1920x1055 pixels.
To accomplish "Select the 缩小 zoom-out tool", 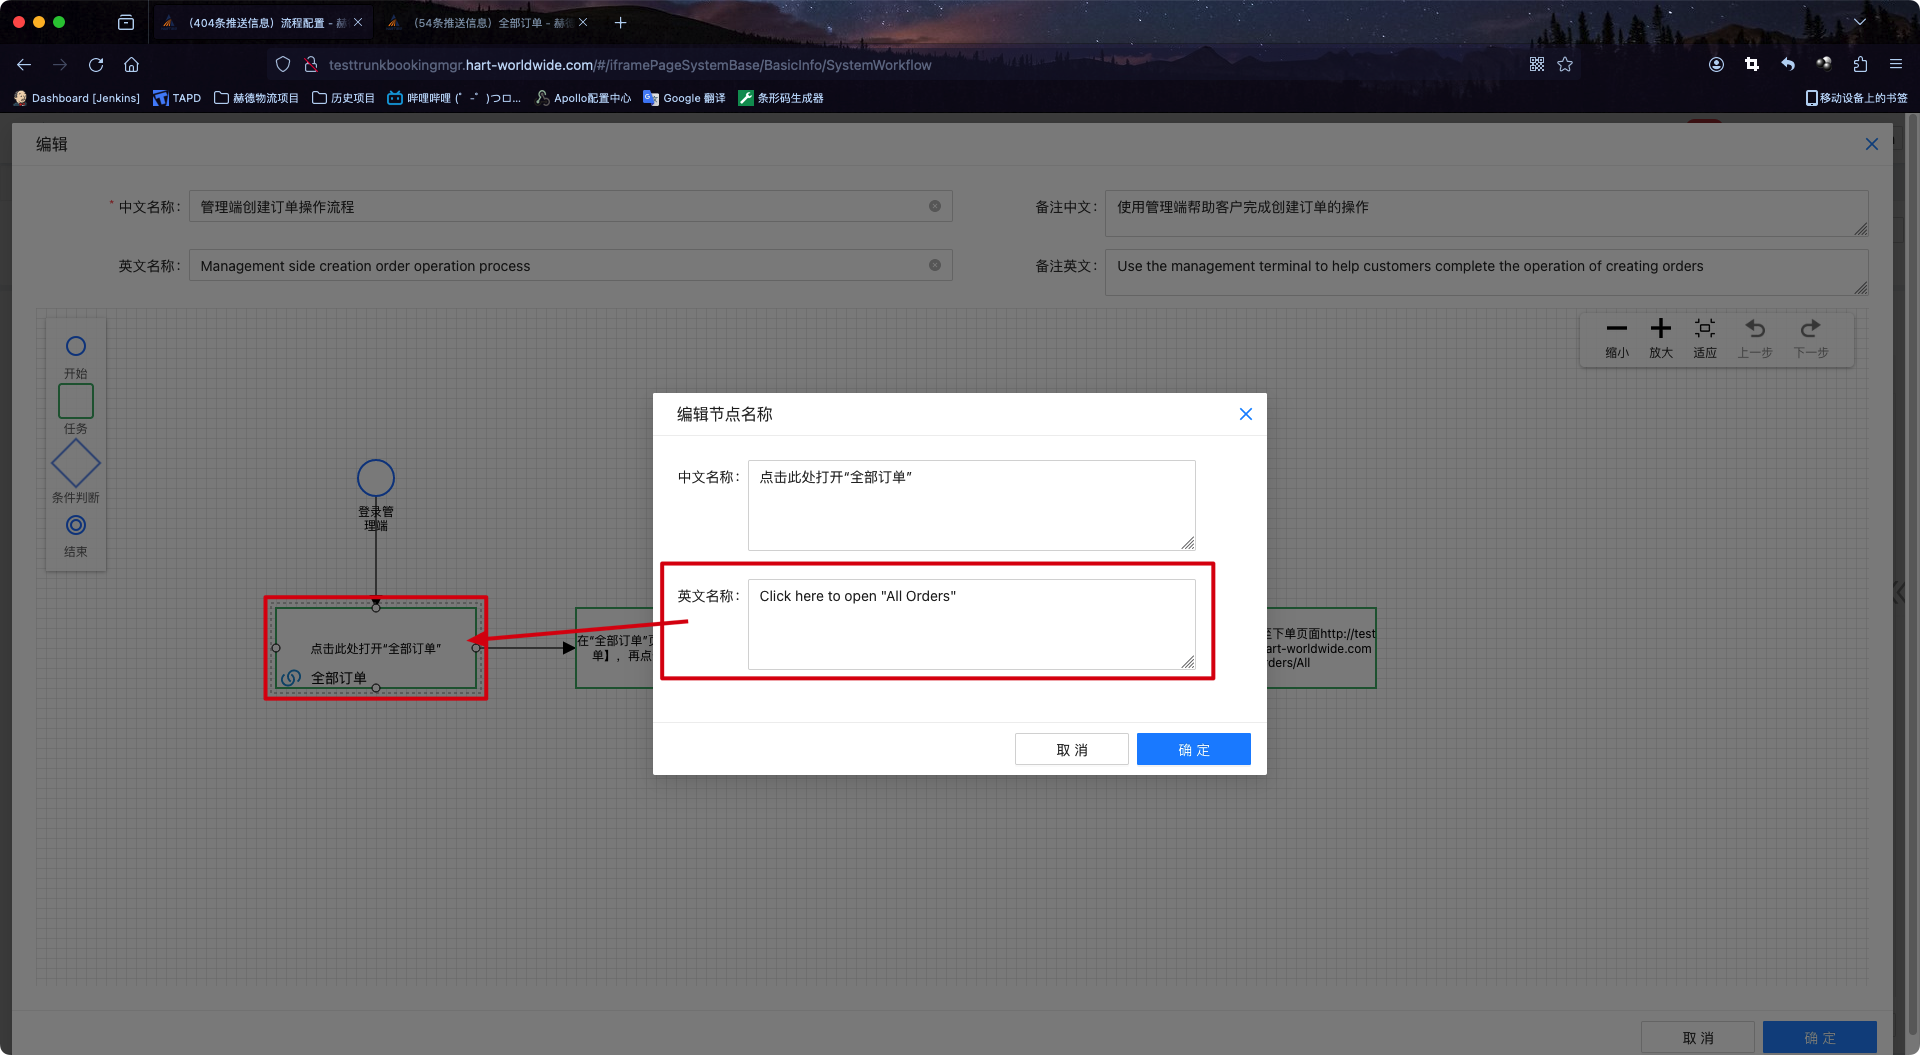I will click(x=1617, y=330).
